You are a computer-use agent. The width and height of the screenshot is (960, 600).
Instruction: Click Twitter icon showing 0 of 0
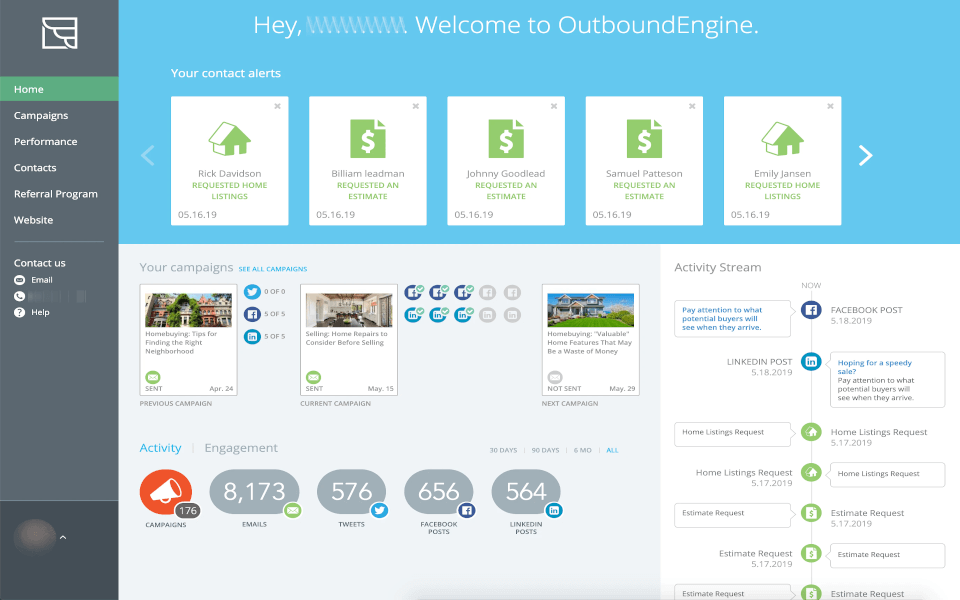[252, 291]
